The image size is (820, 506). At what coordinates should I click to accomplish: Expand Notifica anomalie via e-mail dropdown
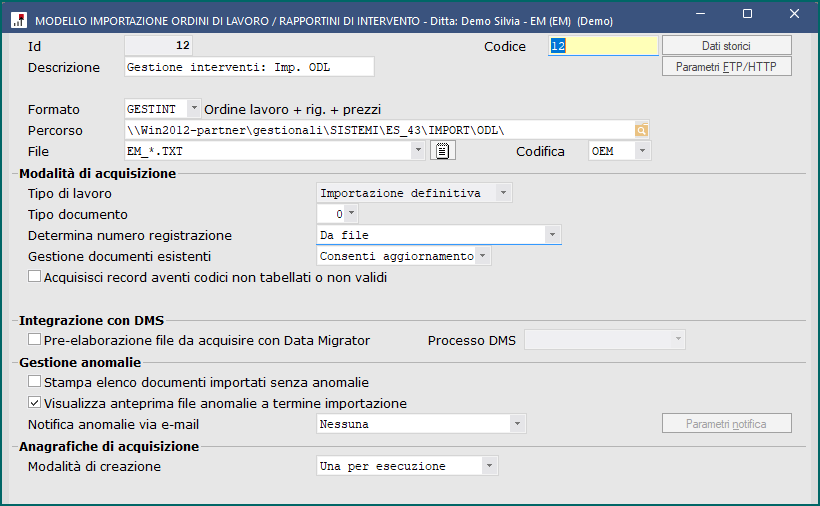(x=517, y=424)
